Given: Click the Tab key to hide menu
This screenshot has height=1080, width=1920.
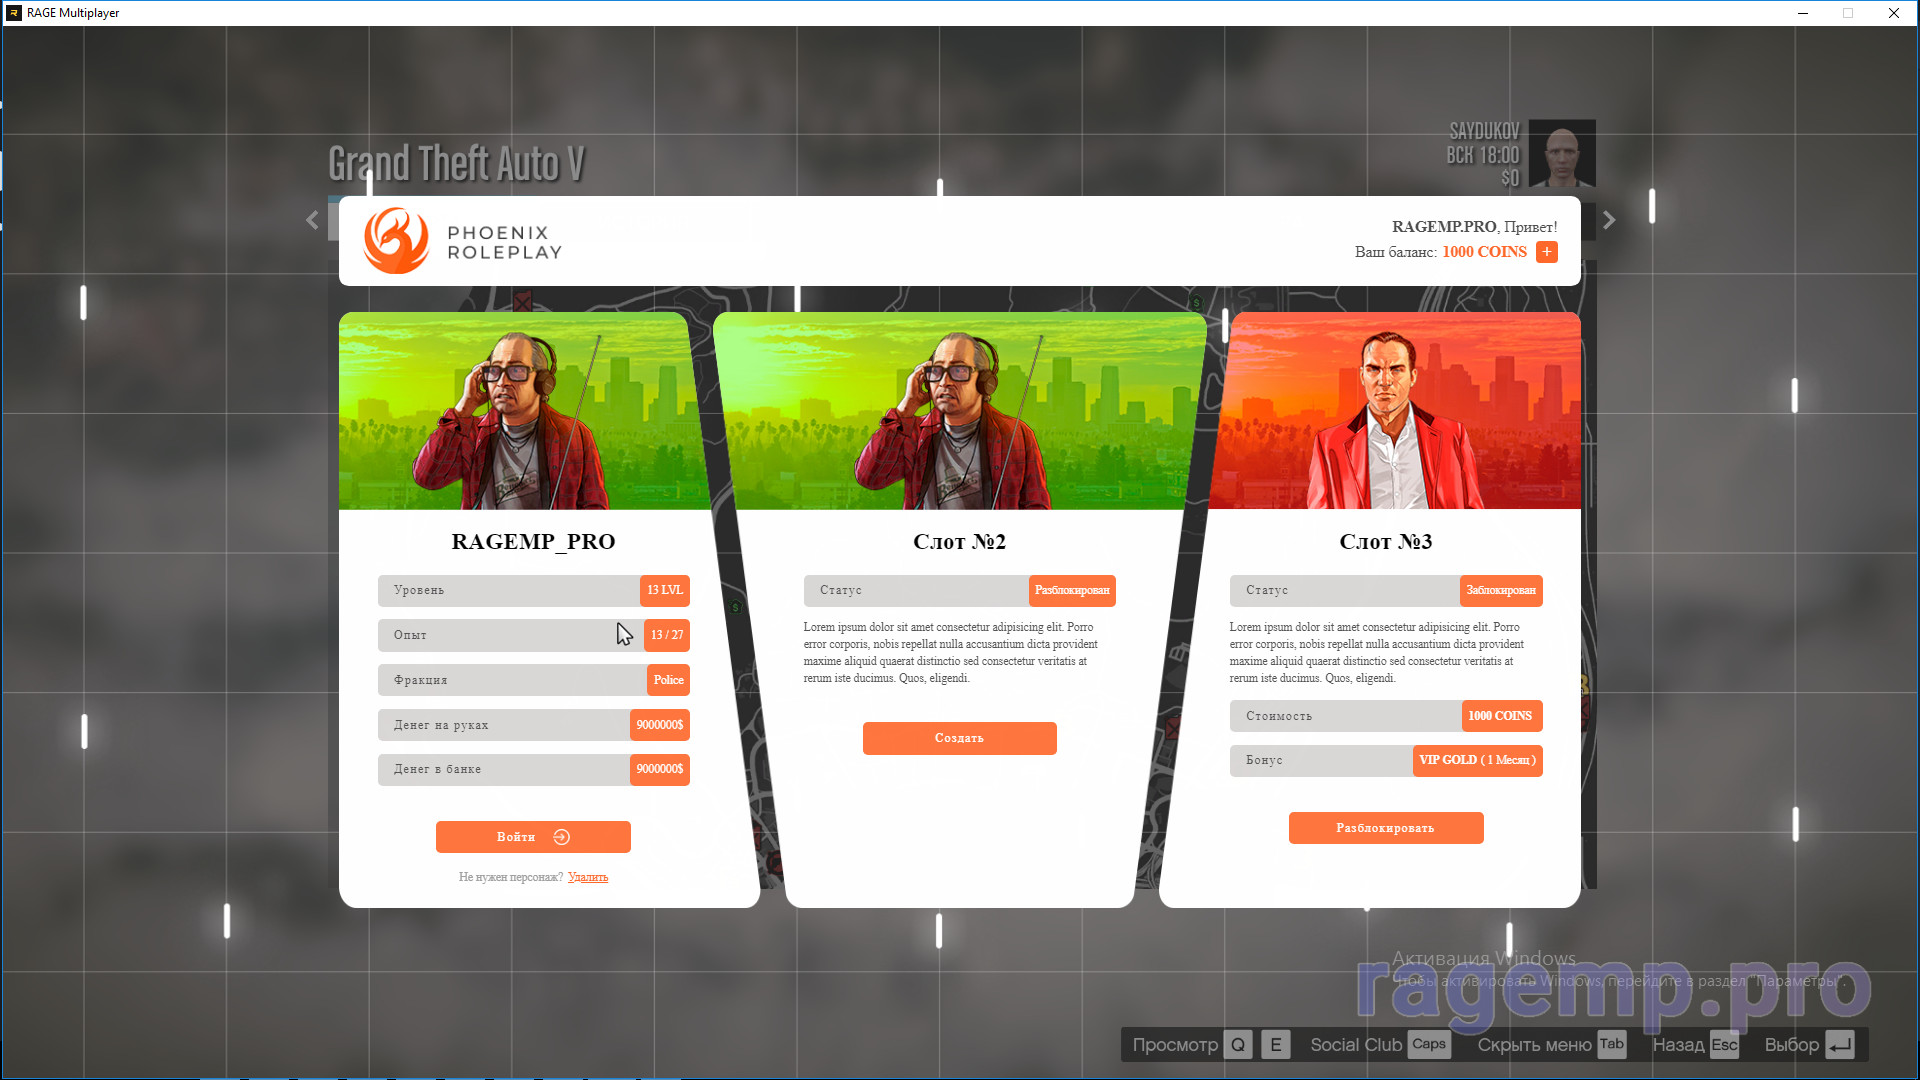Looking at the screenshot, I should (x=1611, y=1044).
